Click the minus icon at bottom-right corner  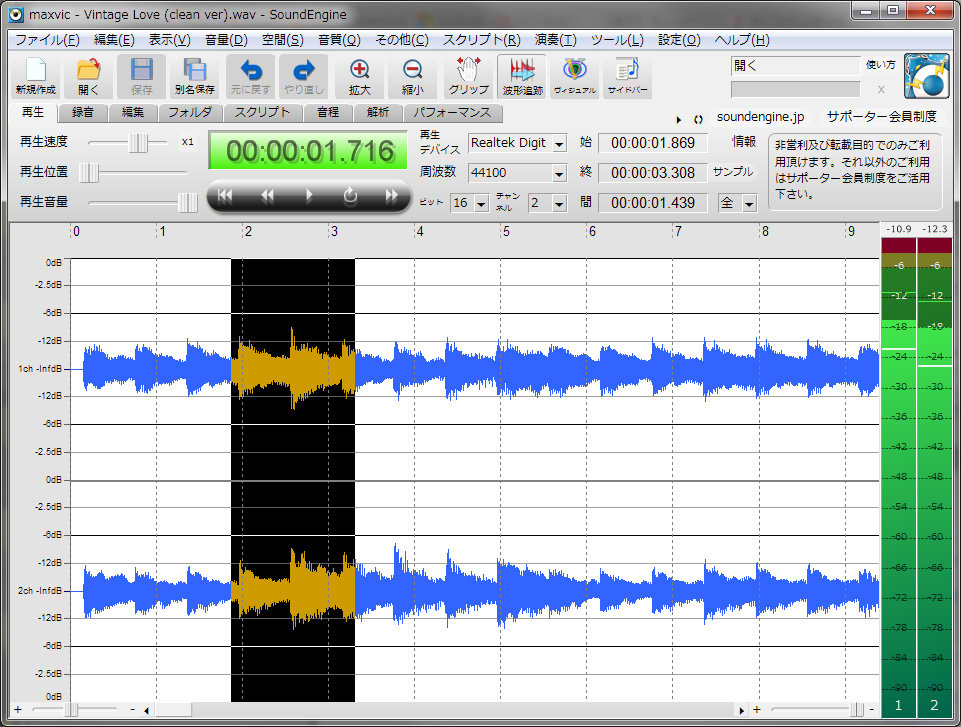click(872, 709)
